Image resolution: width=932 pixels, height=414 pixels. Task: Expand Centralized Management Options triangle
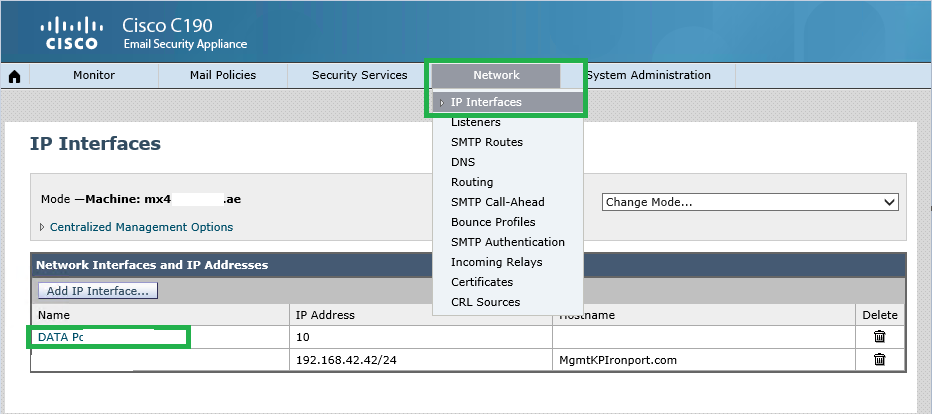point(42,227)
